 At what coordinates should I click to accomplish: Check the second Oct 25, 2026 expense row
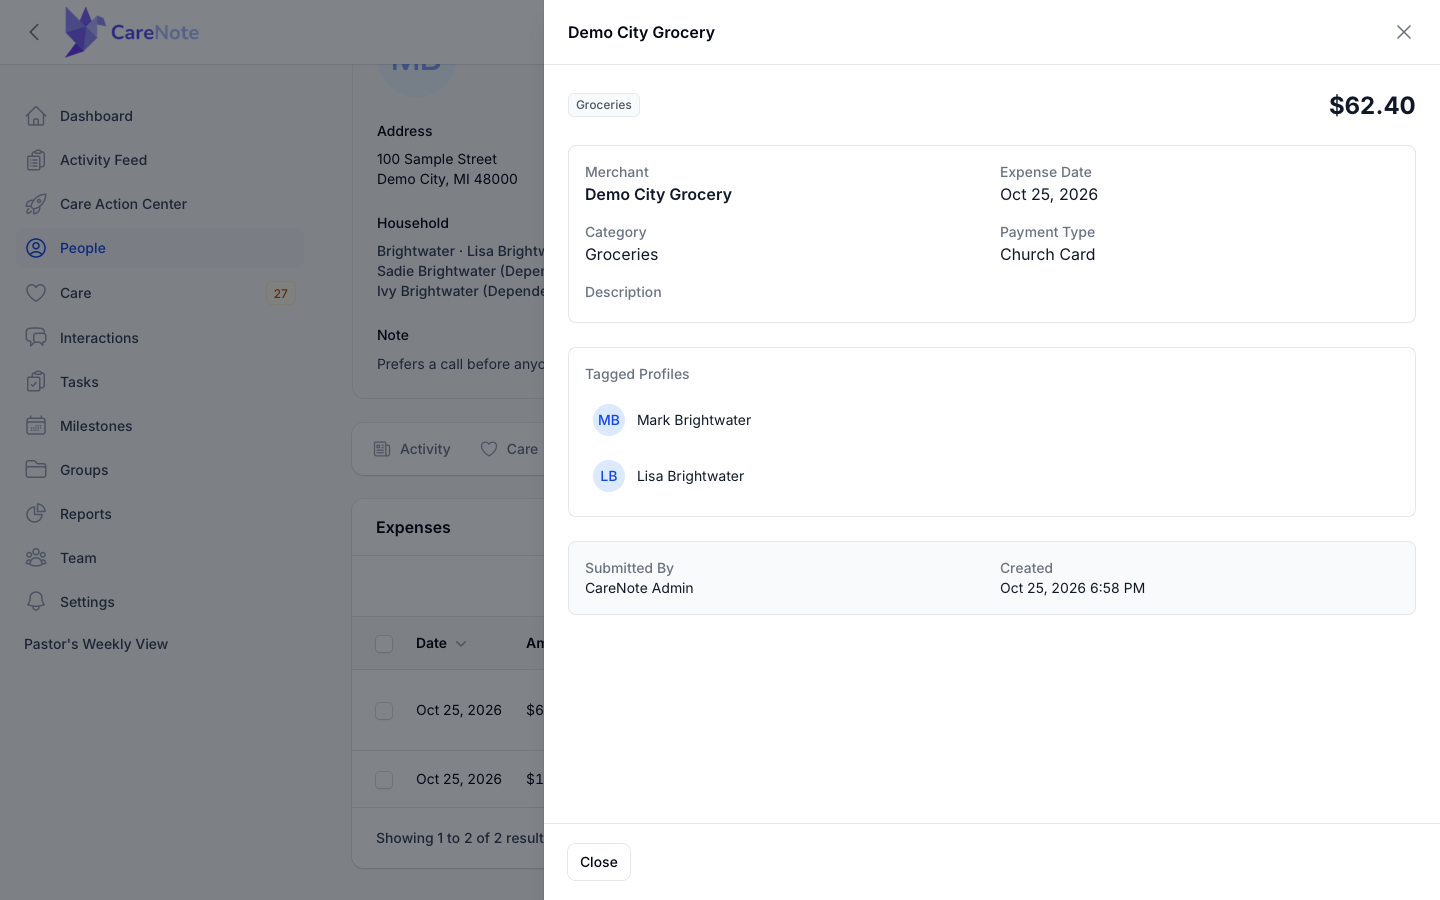384,780
